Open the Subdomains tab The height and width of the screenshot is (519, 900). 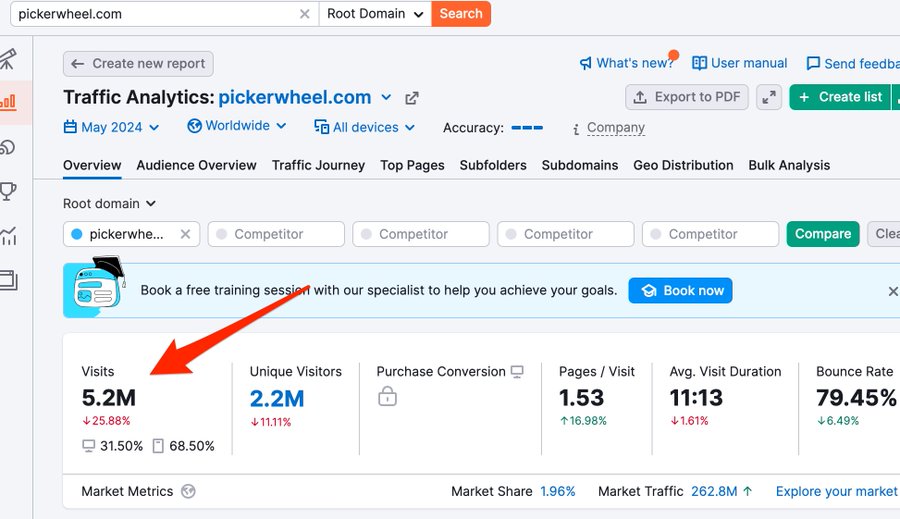(x=580, y=165)
